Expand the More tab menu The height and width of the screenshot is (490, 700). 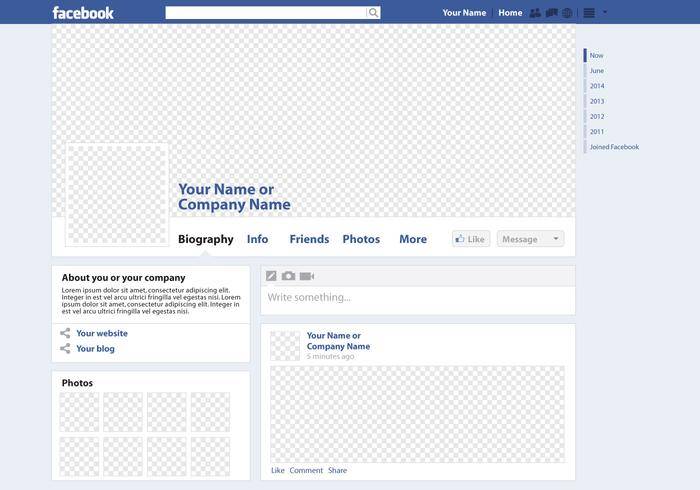413,239
